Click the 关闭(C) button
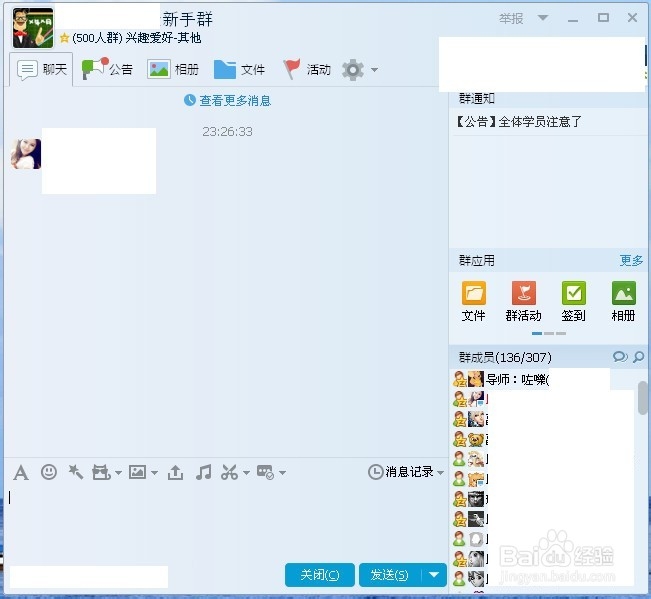Viewport: 651px width, 599px height. 320,575
